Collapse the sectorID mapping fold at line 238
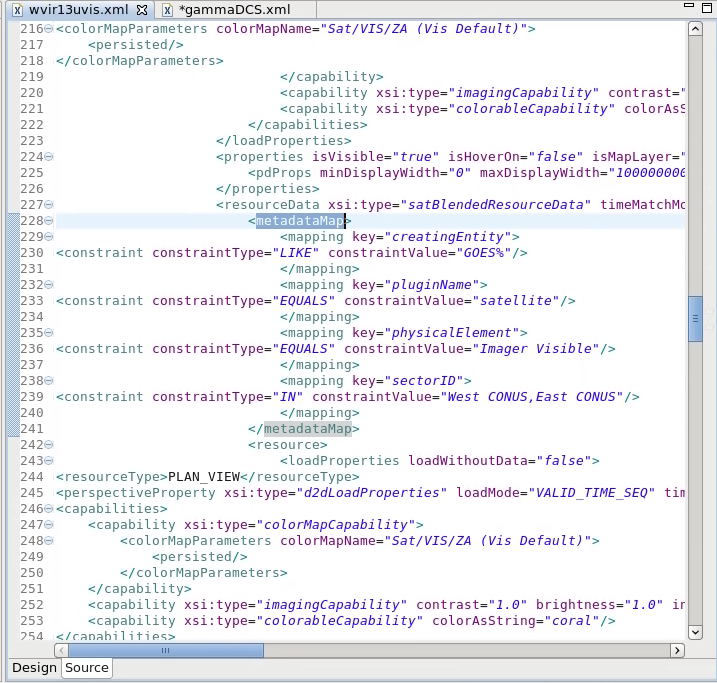 tap(48, 381)
